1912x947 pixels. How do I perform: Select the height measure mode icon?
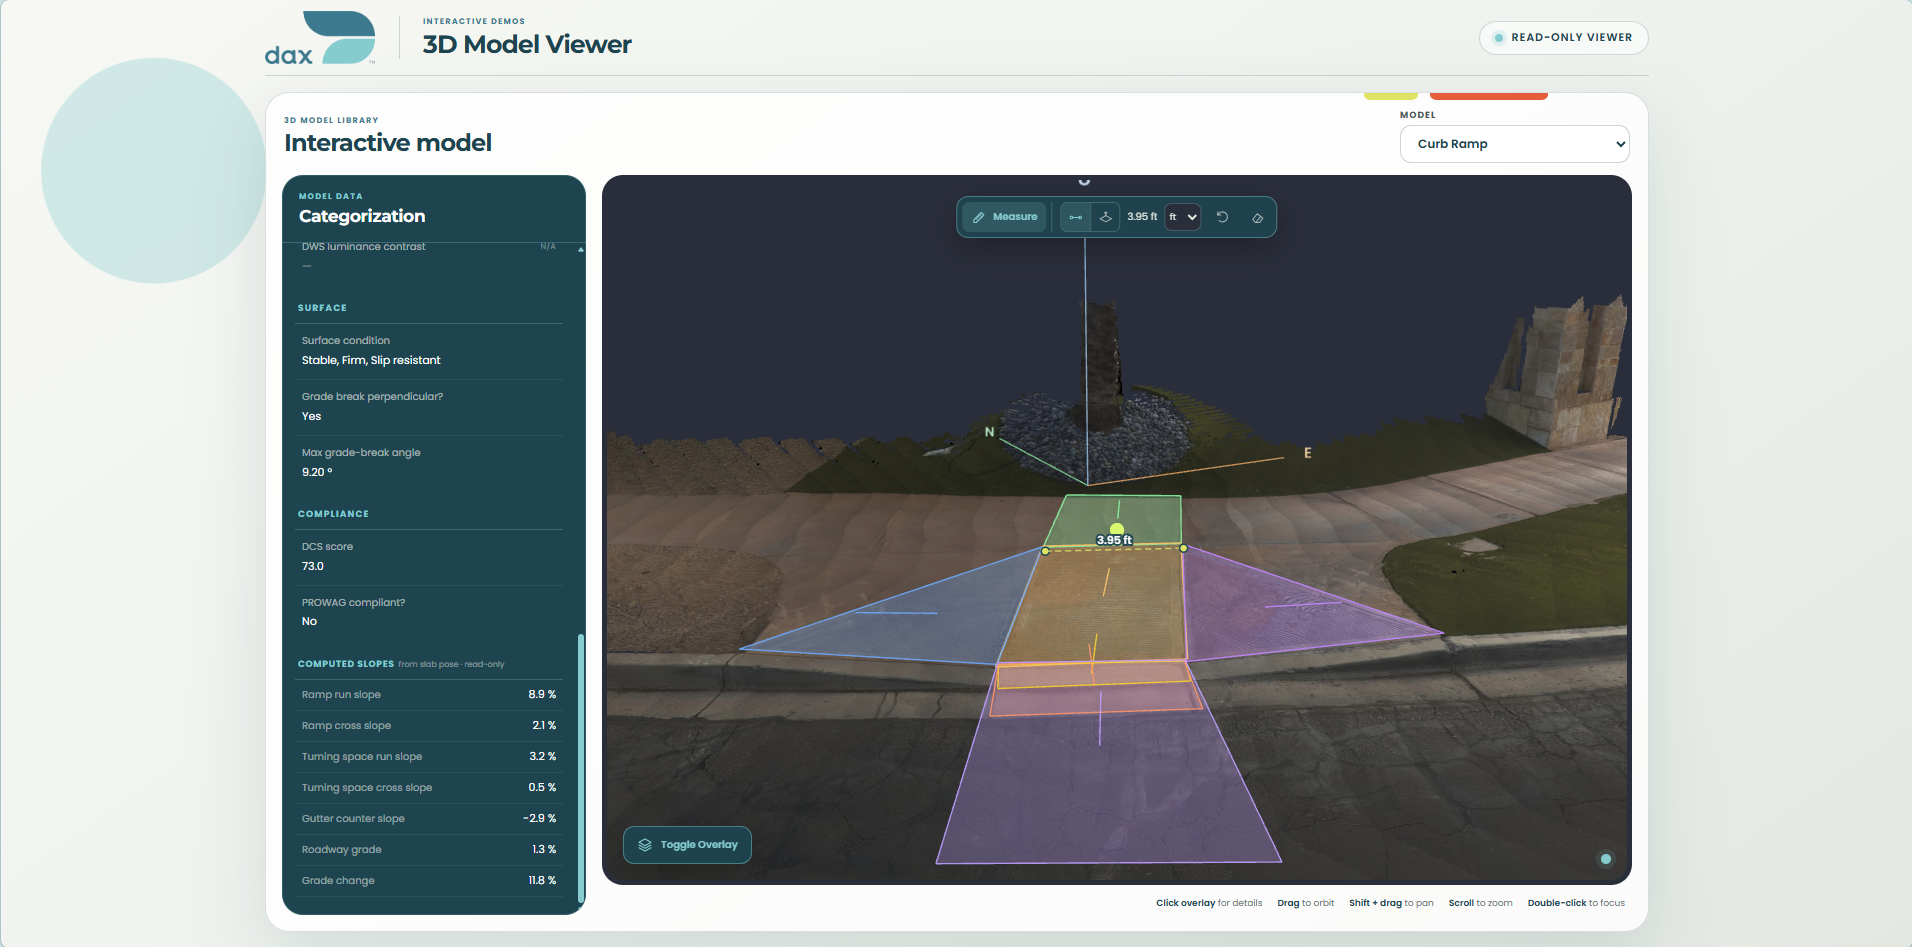click(1106, 217)
